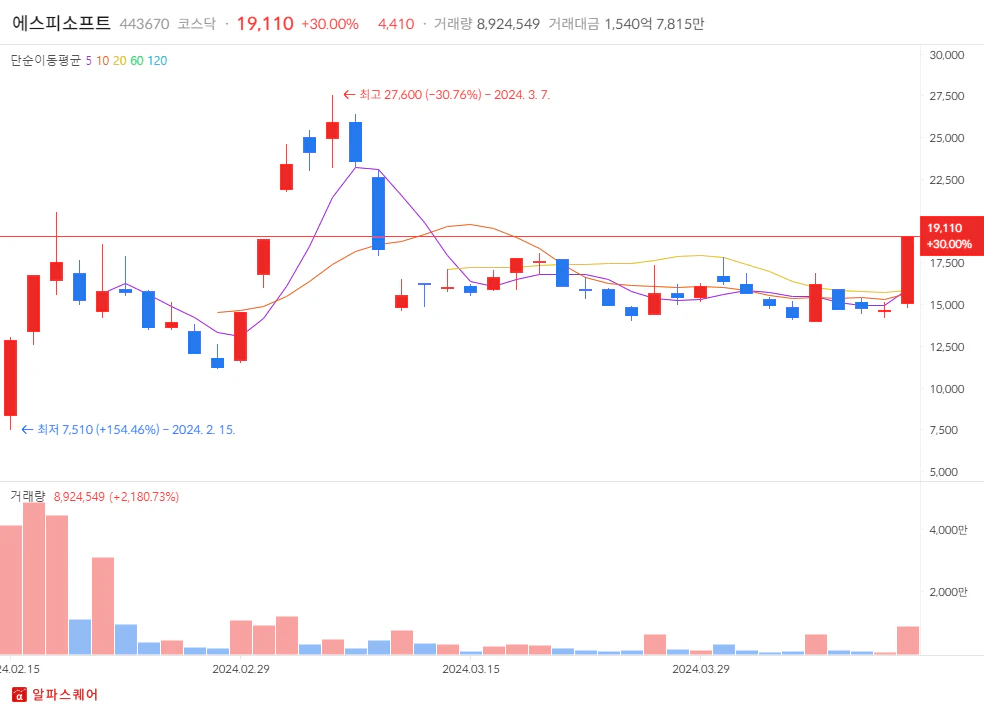Click the 12,500 price axis label
Viewport: 984px width, 709px height.
(946, 347)
